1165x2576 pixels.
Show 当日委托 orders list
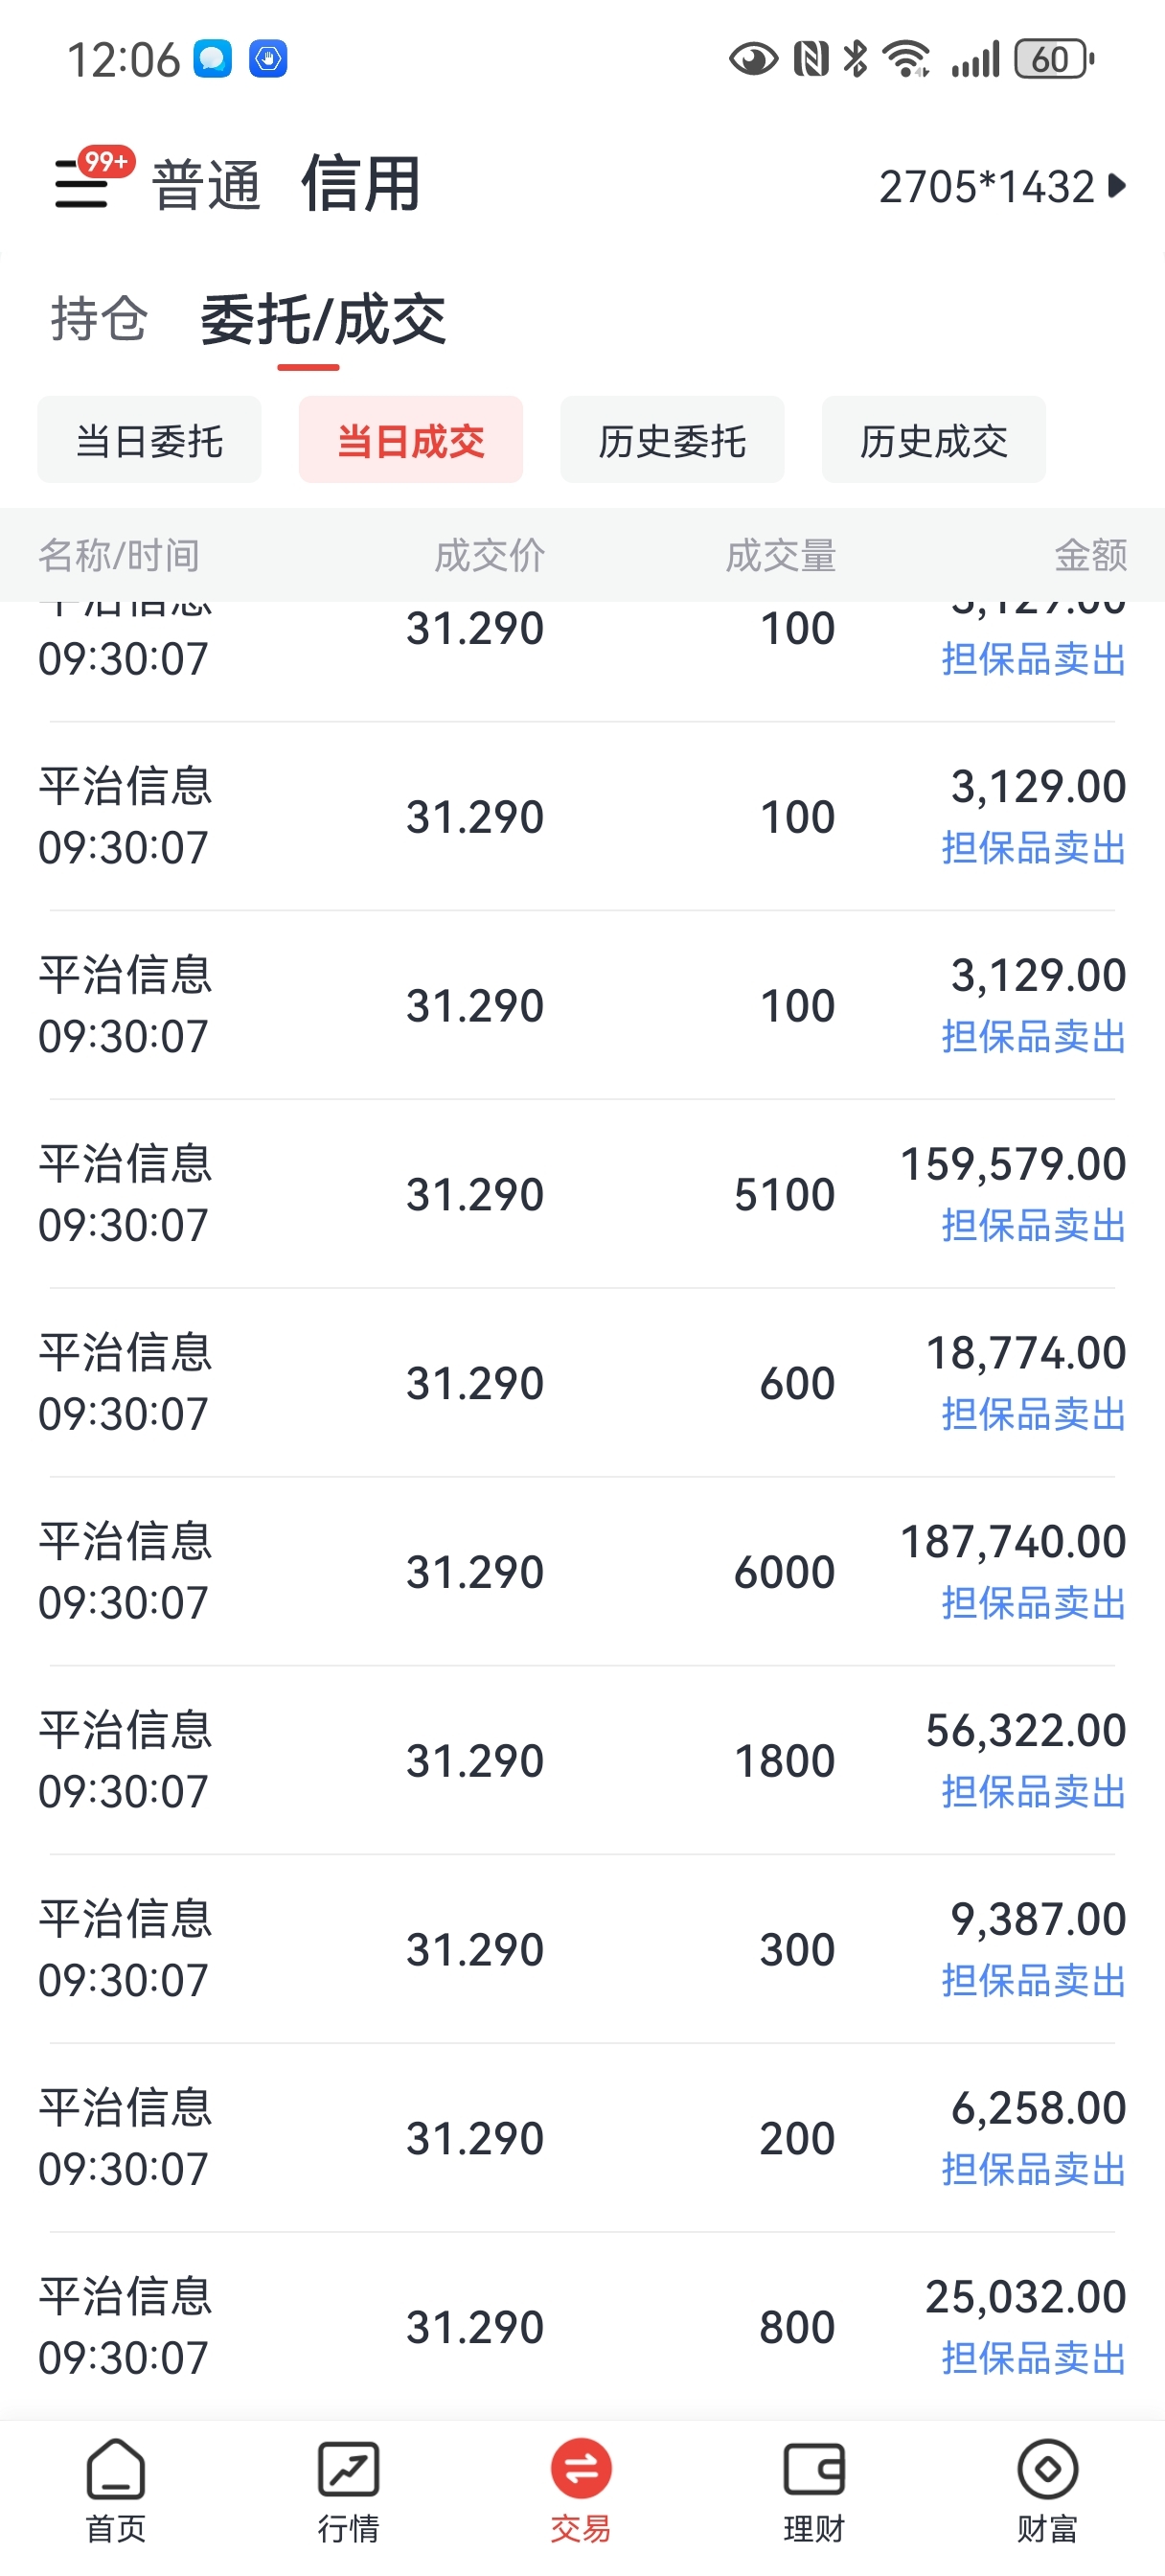[149, 440]
